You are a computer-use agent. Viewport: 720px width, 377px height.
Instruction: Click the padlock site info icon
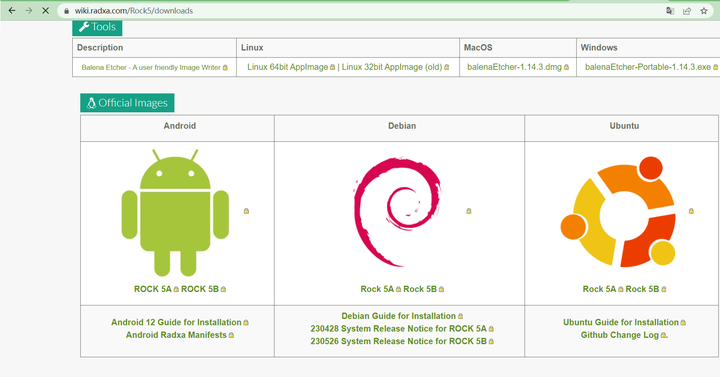tap(67, 11)
